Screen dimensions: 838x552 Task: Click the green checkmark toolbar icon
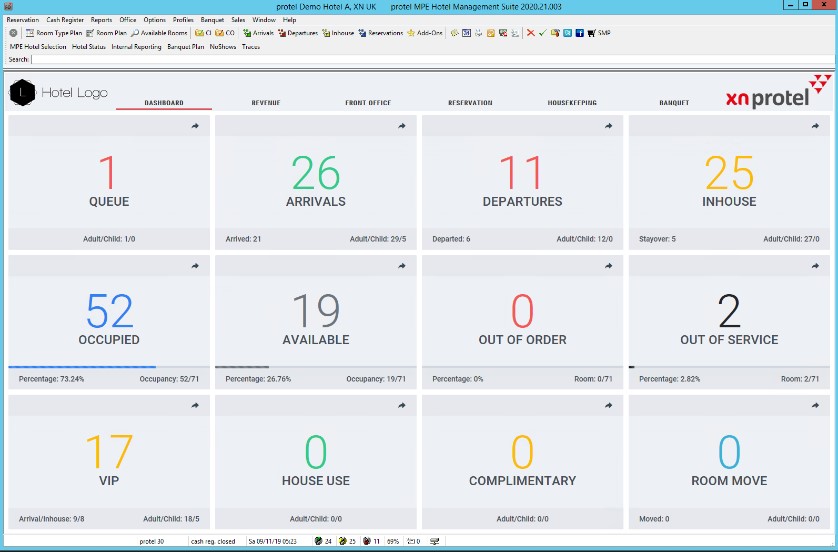[542, 33]
